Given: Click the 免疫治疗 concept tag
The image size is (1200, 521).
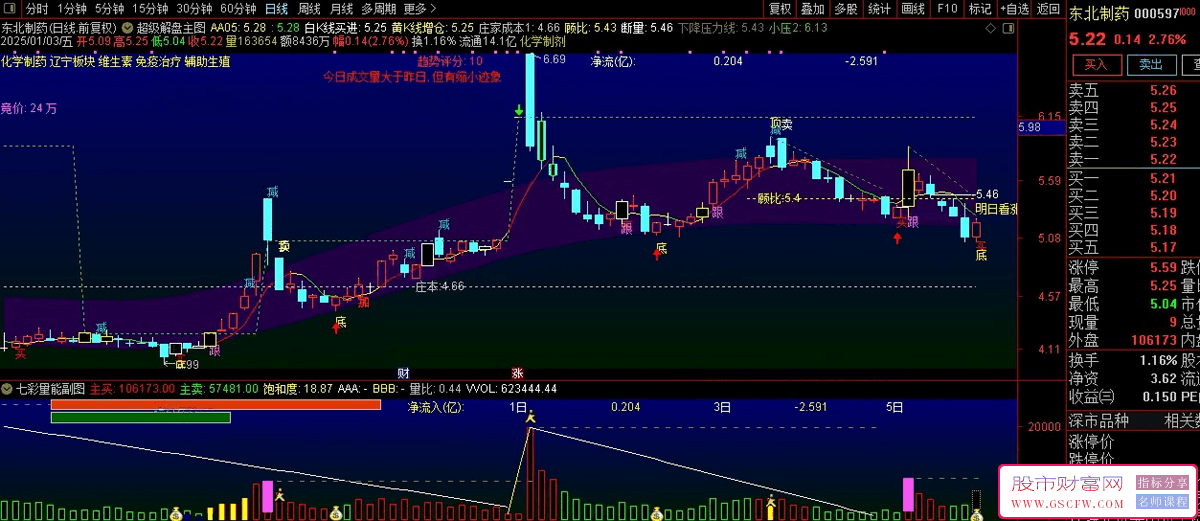Looking at the screenshot, I should 158,62.
